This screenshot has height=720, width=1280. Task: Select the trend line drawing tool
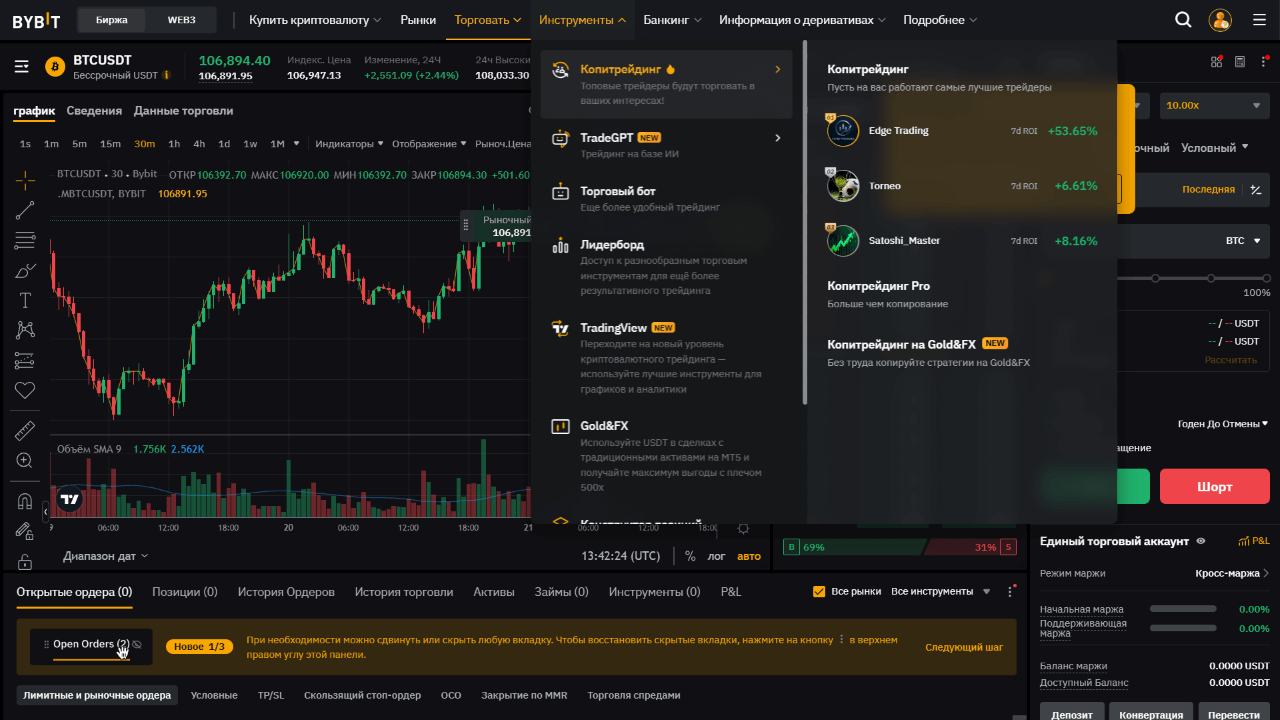pos(25,210)
